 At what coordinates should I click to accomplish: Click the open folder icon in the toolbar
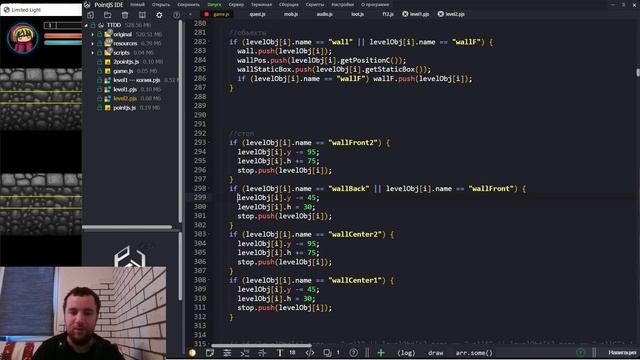pyautogui.click(x=107, y=15)
